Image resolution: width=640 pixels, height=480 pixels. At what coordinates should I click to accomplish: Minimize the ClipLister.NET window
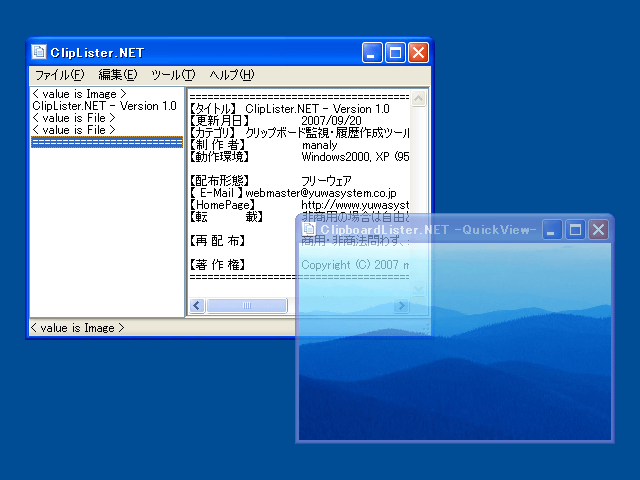point(372,53)
